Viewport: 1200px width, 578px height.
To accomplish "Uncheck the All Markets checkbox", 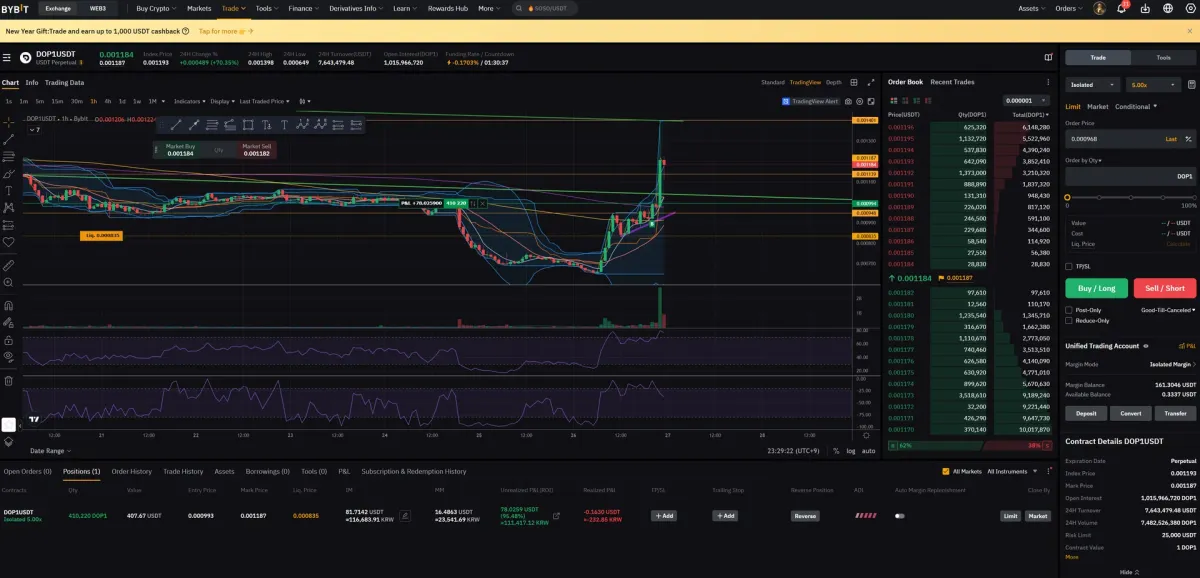I will tap(946, 471).
